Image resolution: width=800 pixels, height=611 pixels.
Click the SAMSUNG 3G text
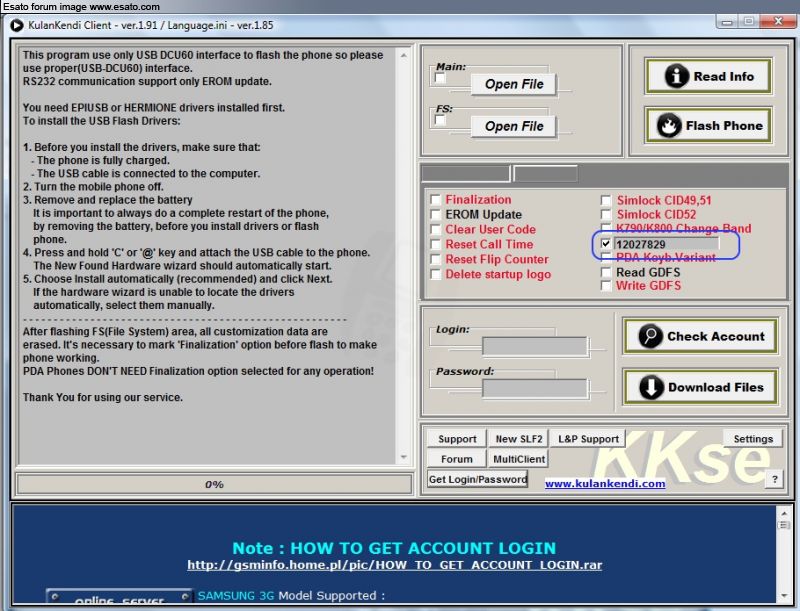[236, 595]
